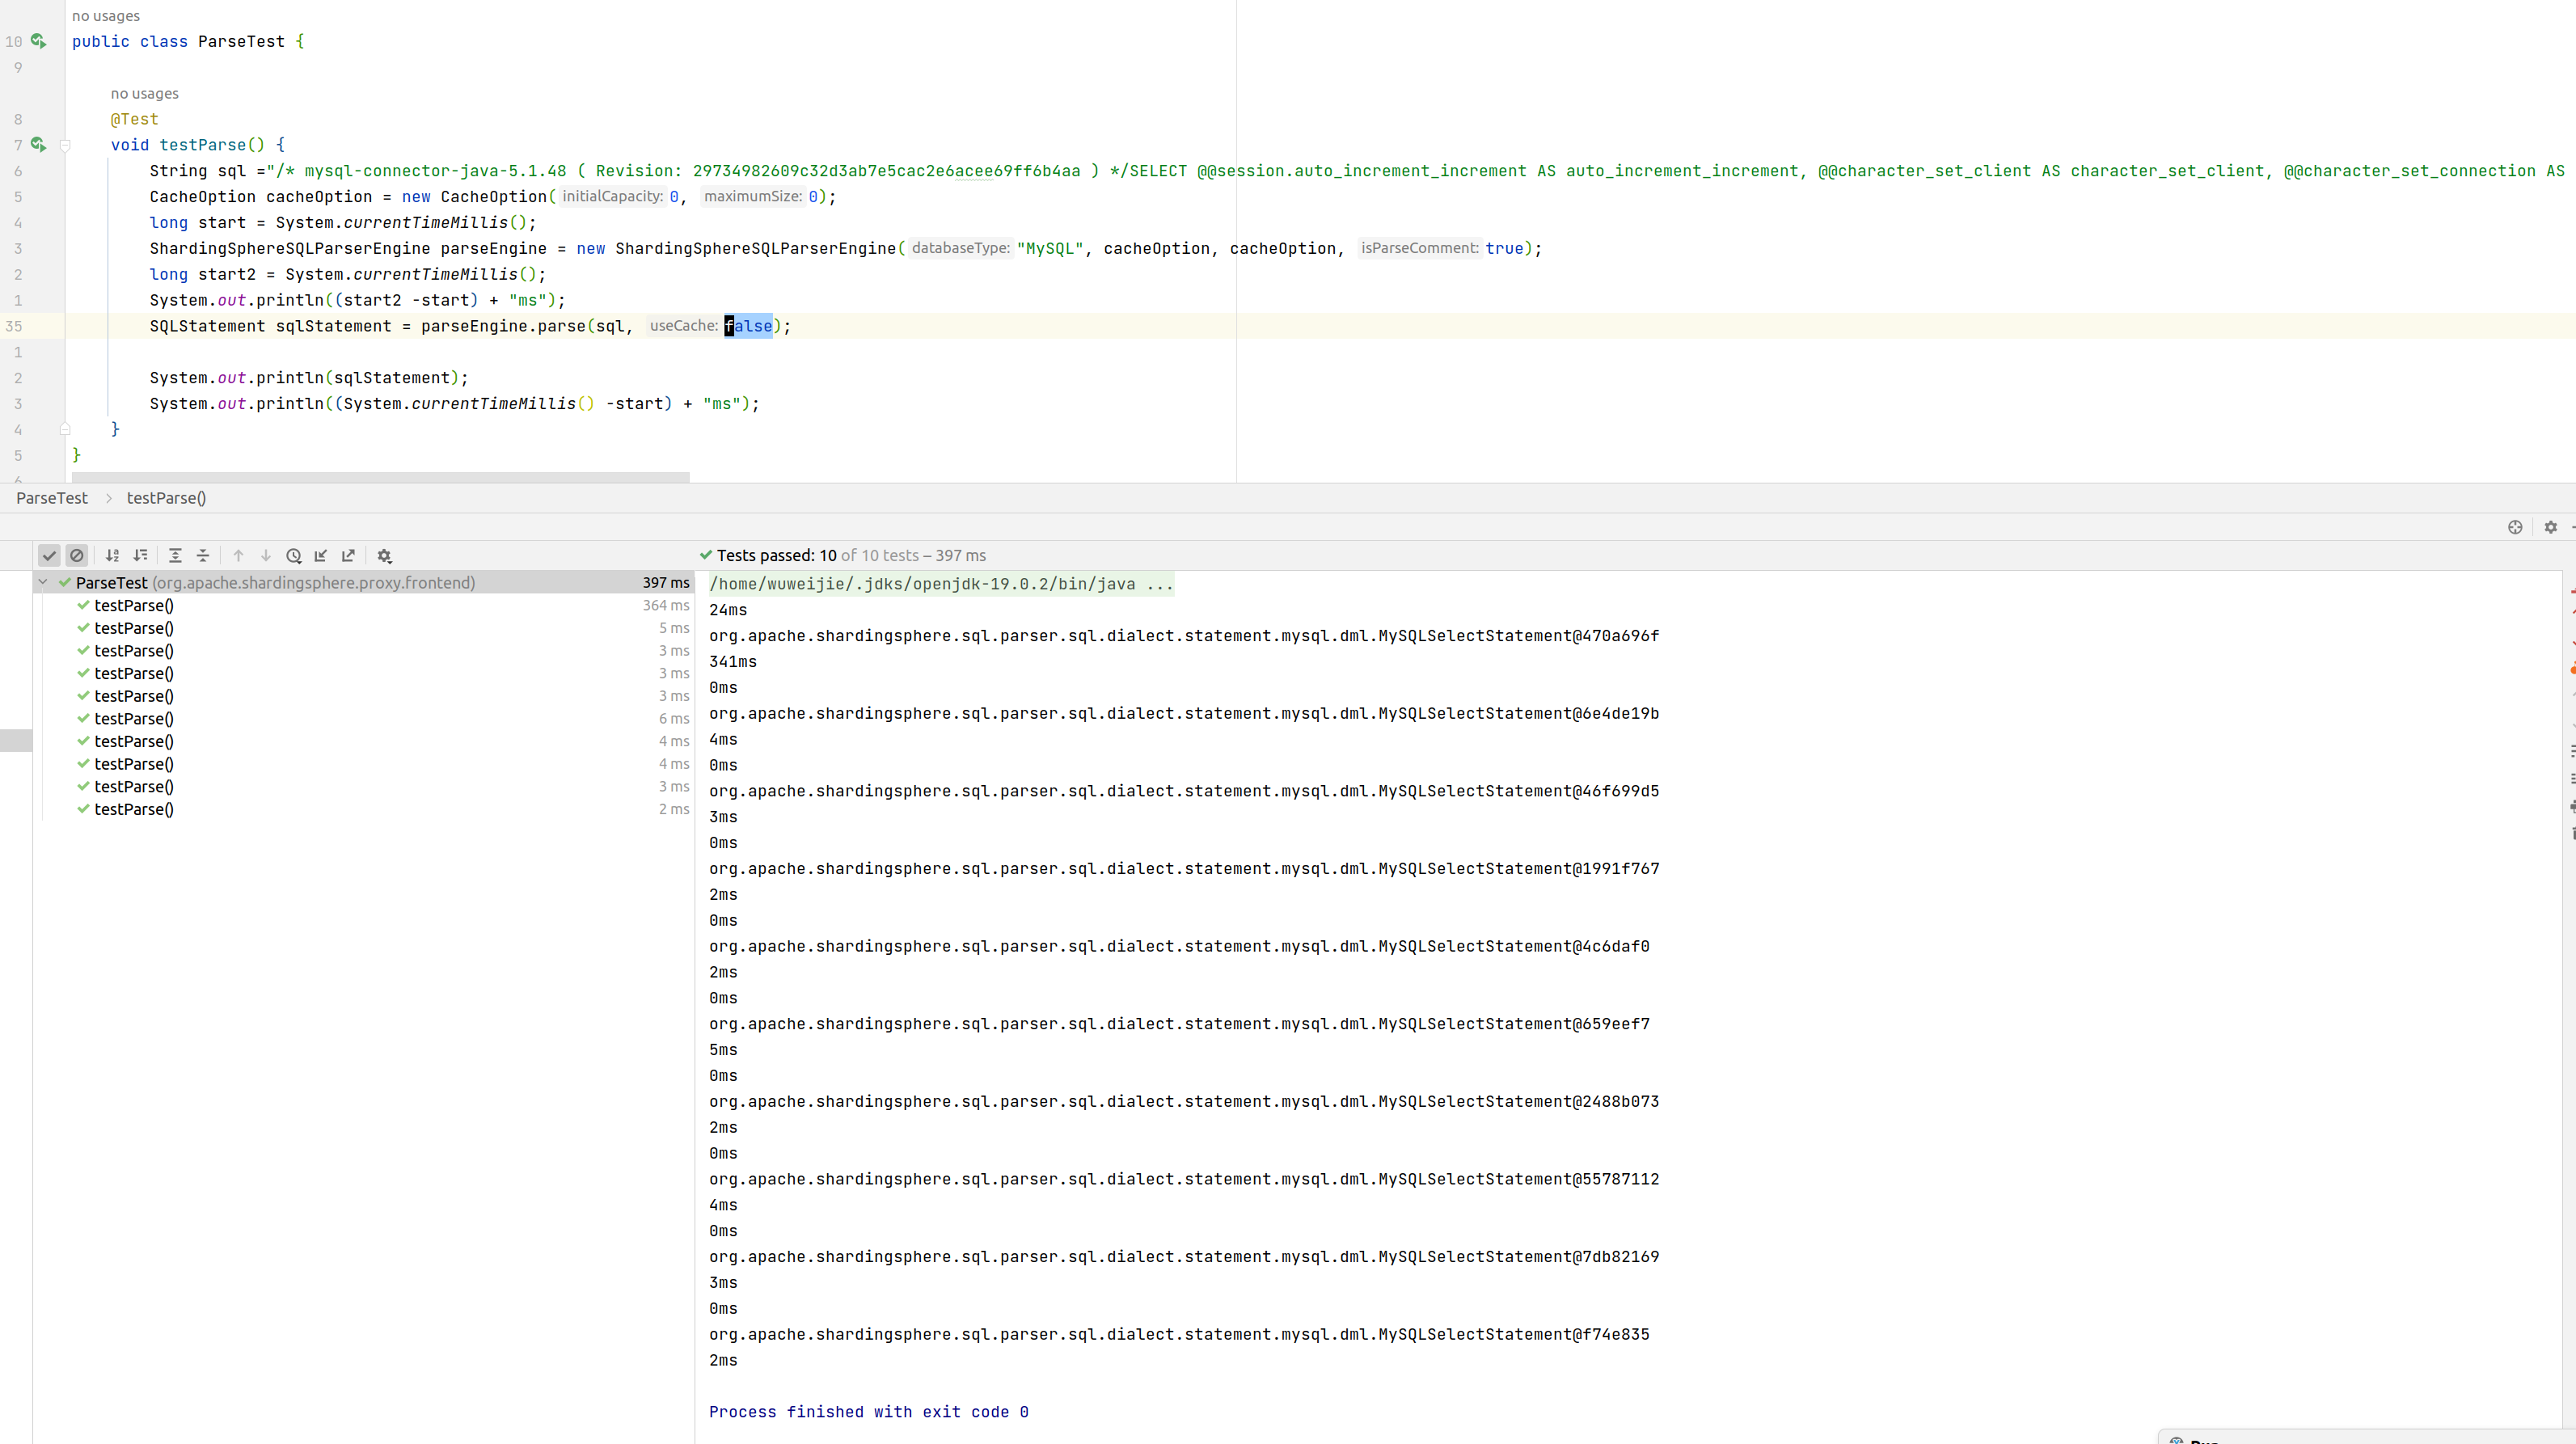This screenshot has height=1444, width=2576.
Task: Toggle the Show Passed tests checkmark button
Action: [49, 556]
